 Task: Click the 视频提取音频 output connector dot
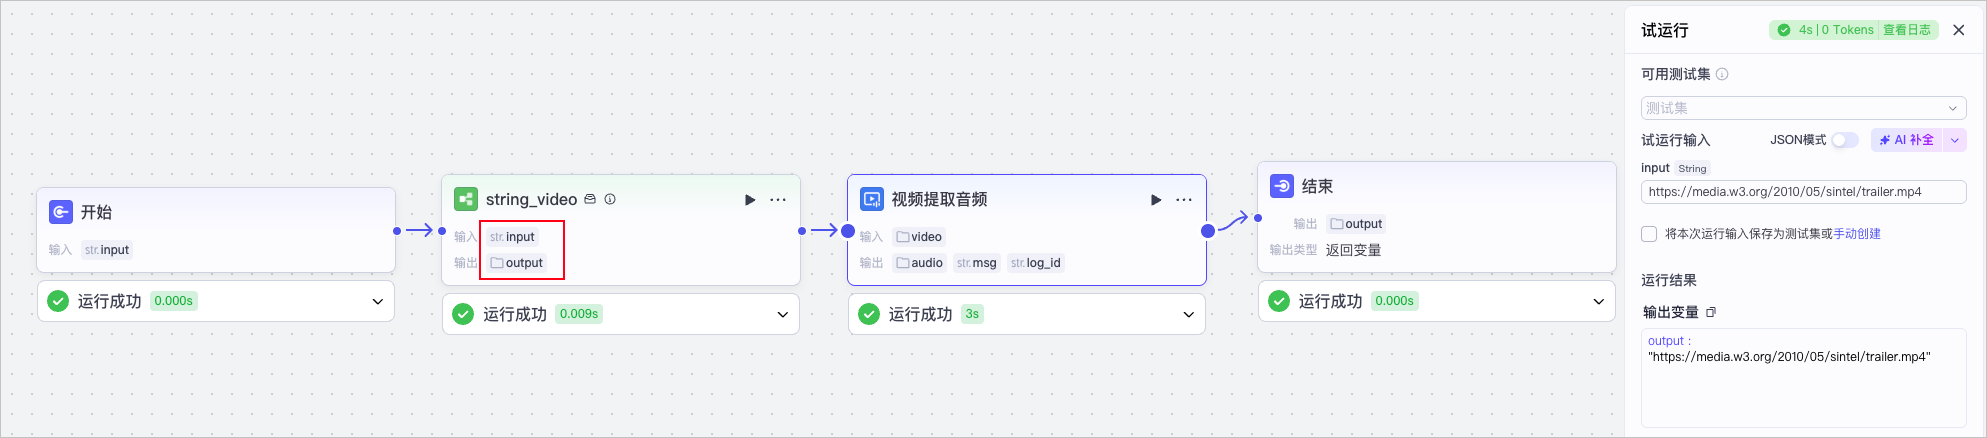(1208, 231)
